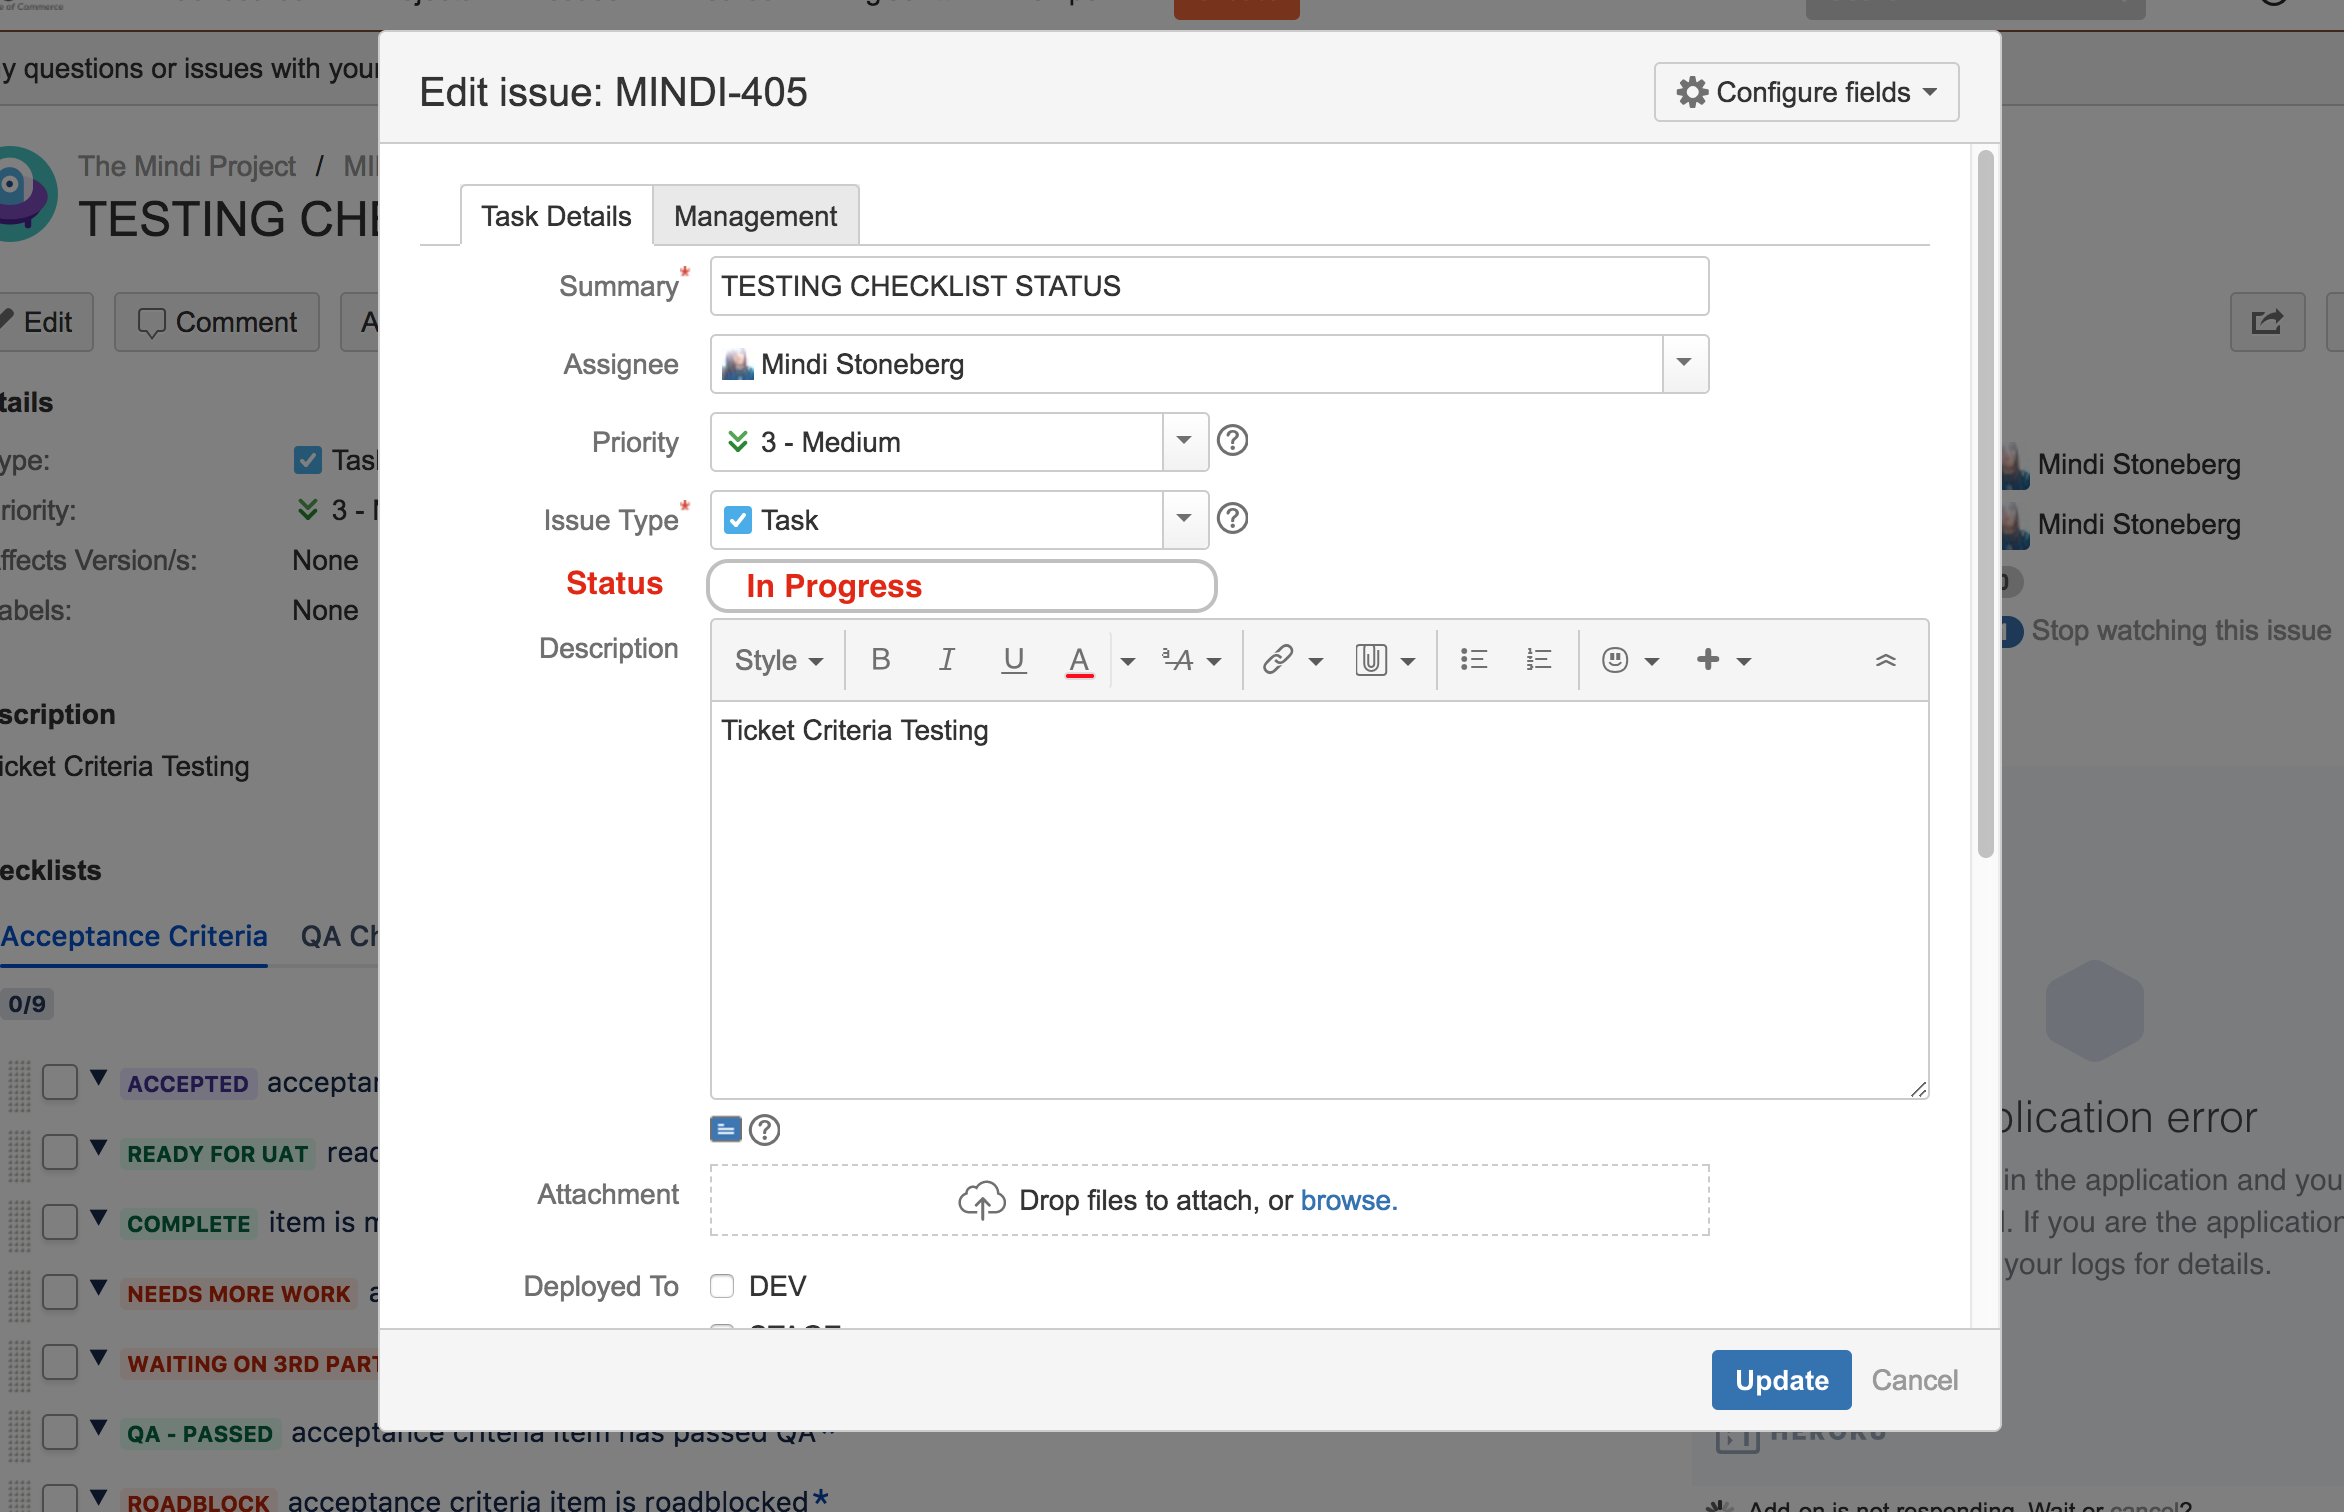Open the attachment insert menu icon

tap(1385, 660)
